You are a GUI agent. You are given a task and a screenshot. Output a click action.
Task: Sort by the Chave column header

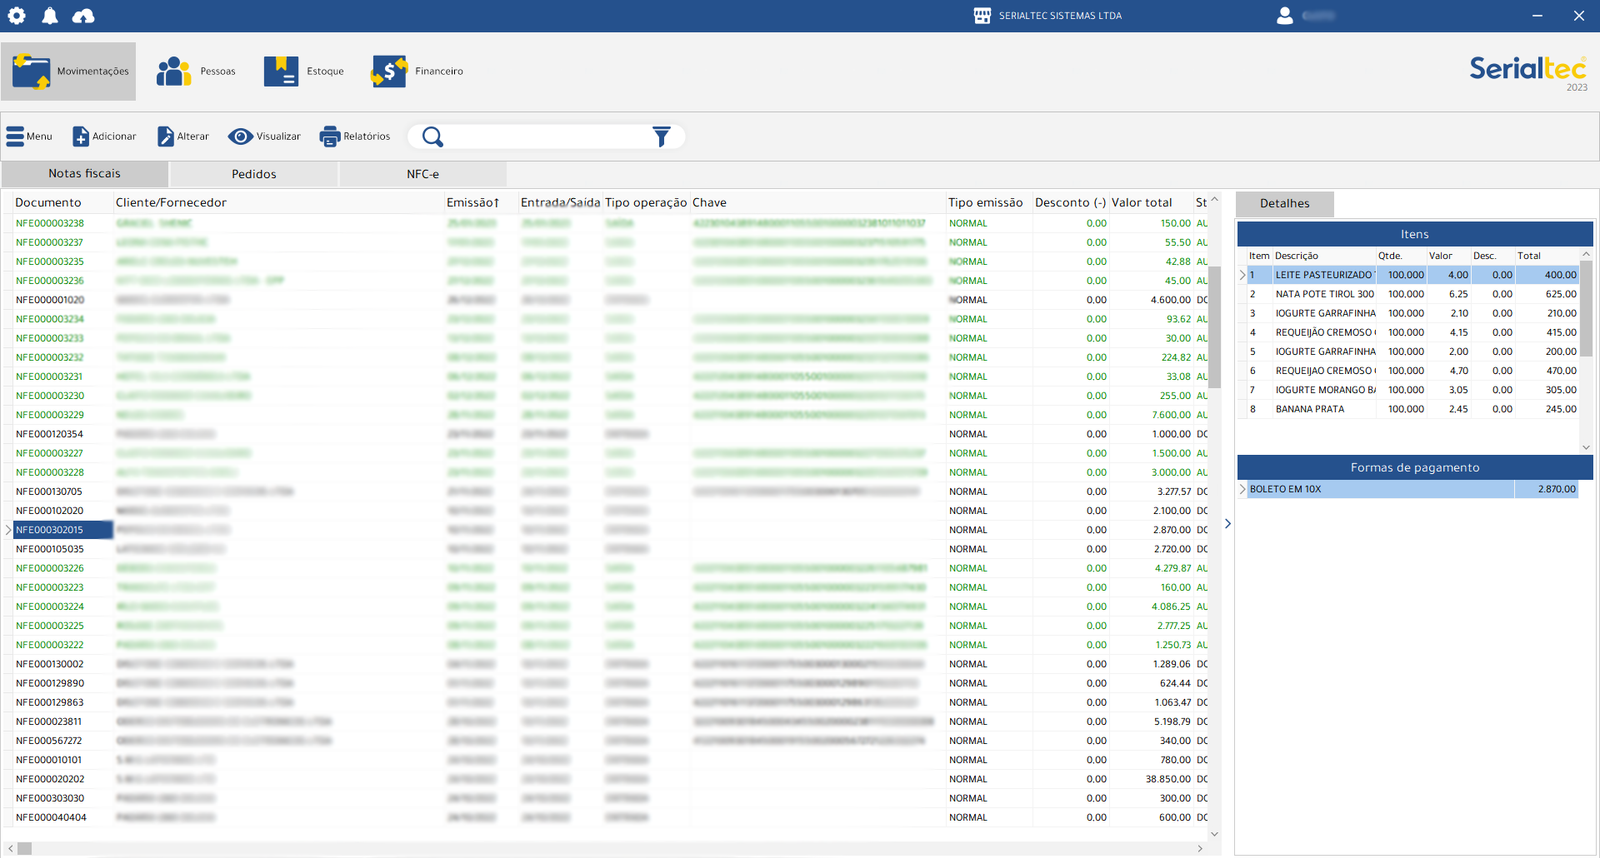click(x=709, y=202)
